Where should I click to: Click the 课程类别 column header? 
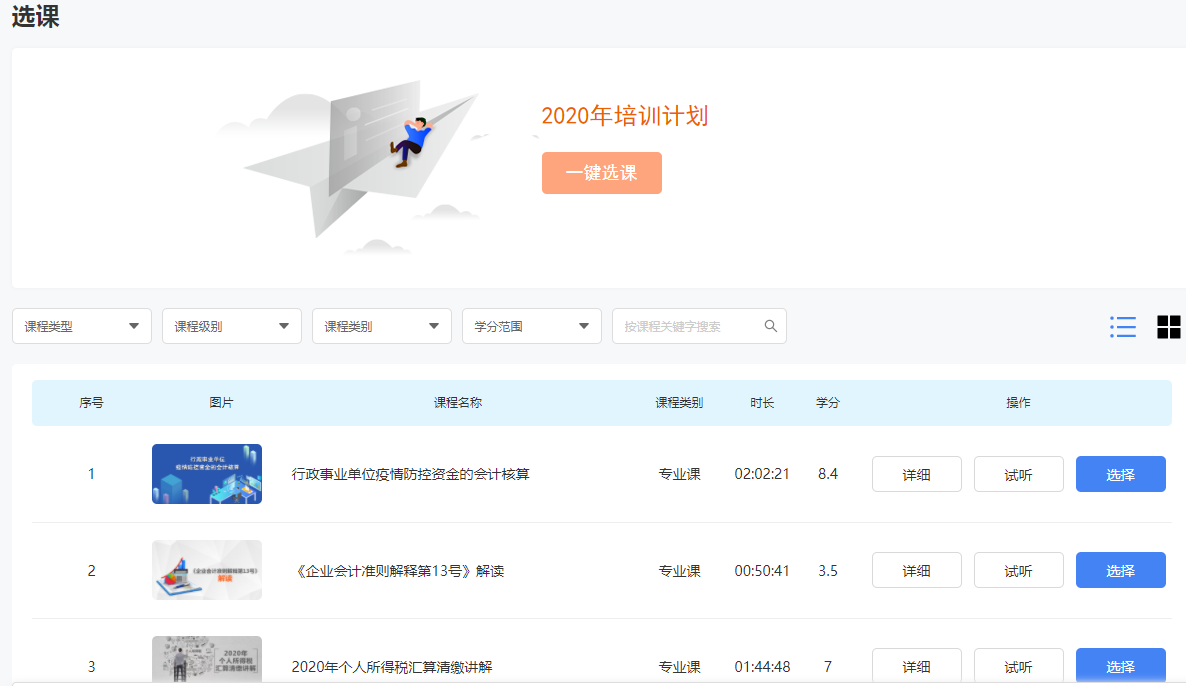coord(678,402)
